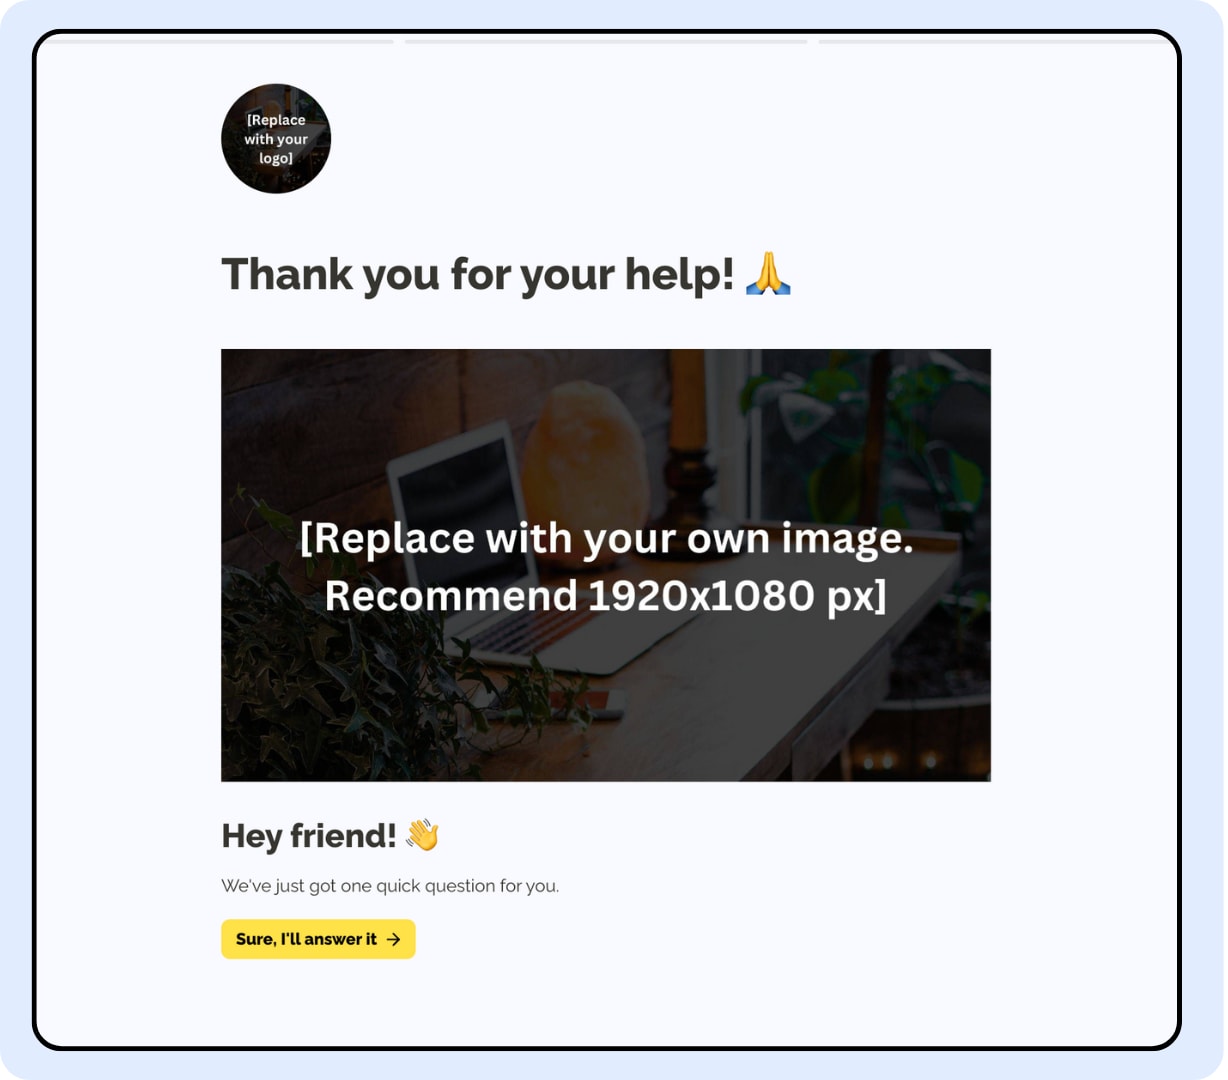Click "We've just got one quick question" text

tap(390, 886)
